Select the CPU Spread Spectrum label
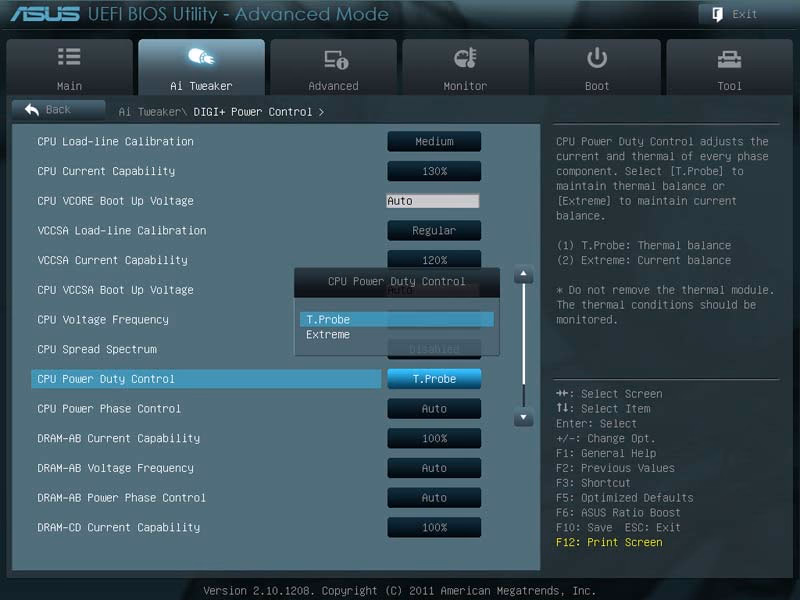The width and height of the screenshot is (800, 600). pos(97,349)
